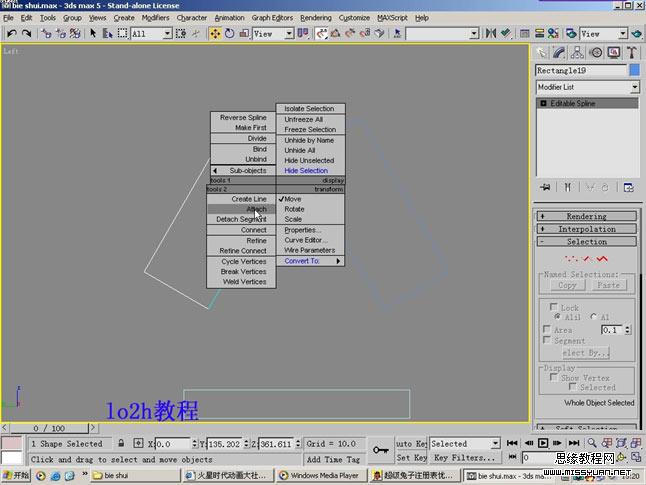Switch to the Hierarchy command panel tab

pyautogui.click(x=577, y=52)
